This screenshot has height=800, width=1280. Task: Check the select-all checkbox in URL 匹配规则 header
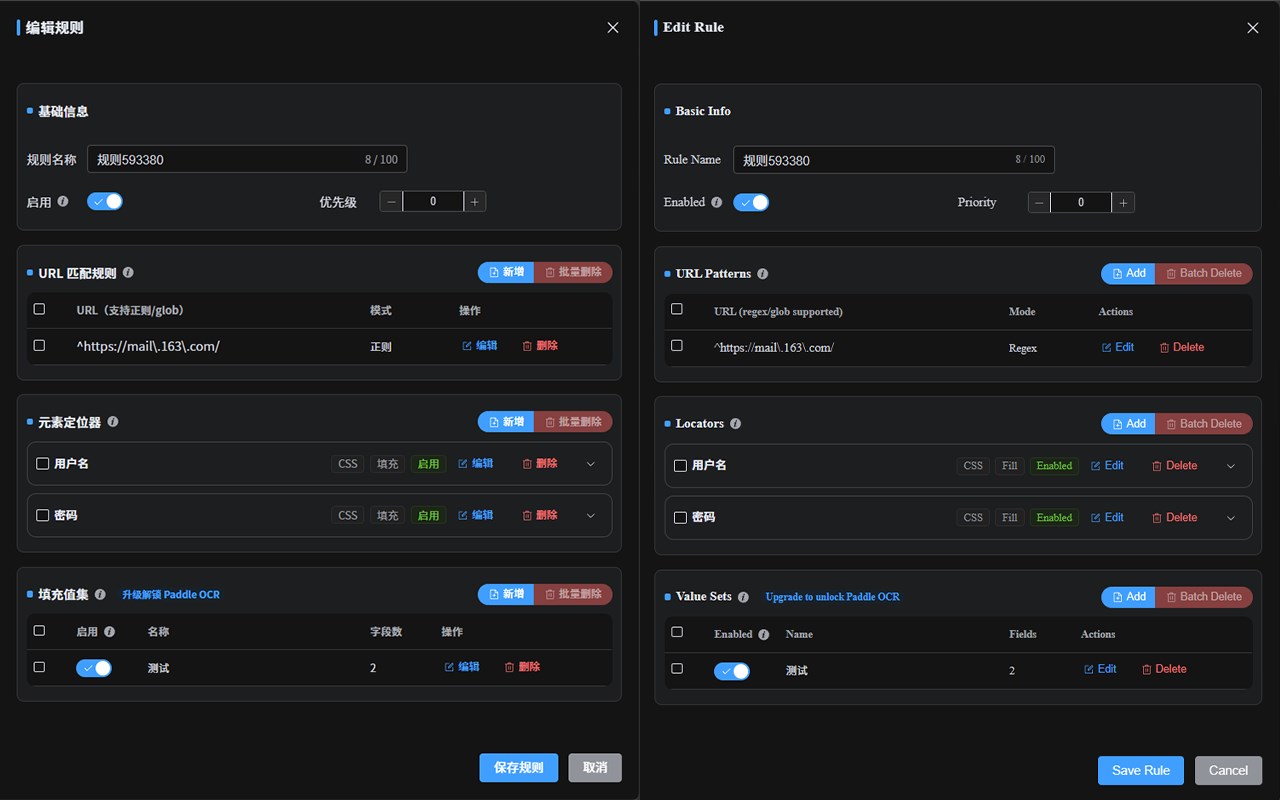point(39,309)
